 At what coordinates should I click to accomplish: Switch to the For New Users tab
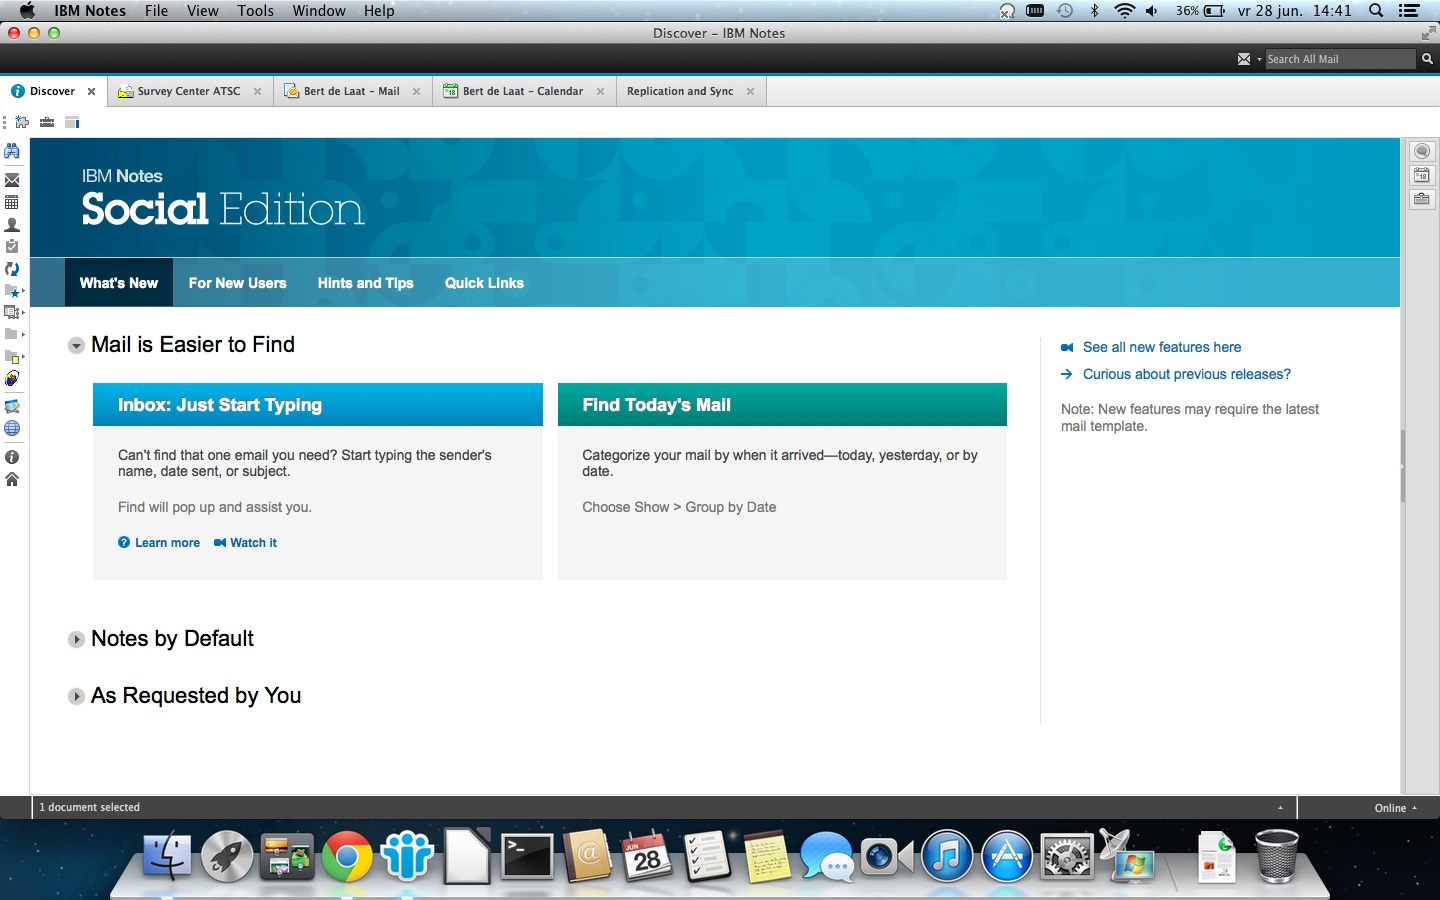(x=238, y=283)
